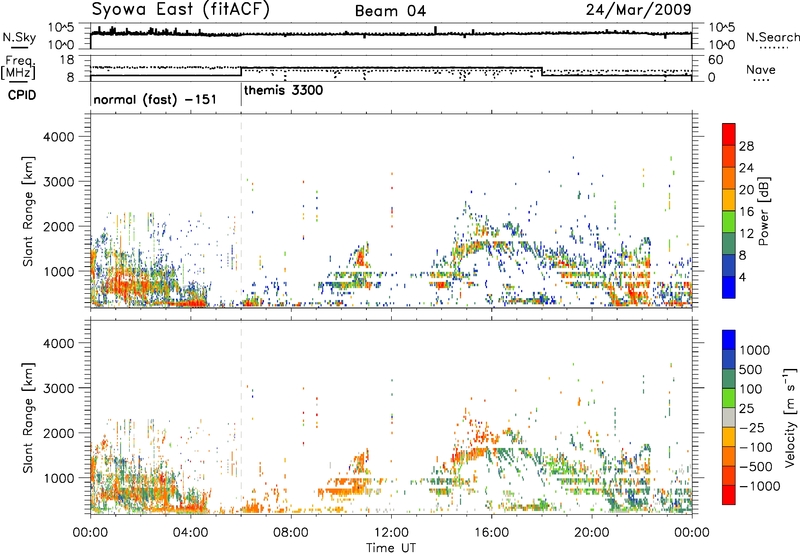The height and width of the screenshot is (554, 800).
Task: Select '2000' on the velocity panel range axis
Action: 59,433
